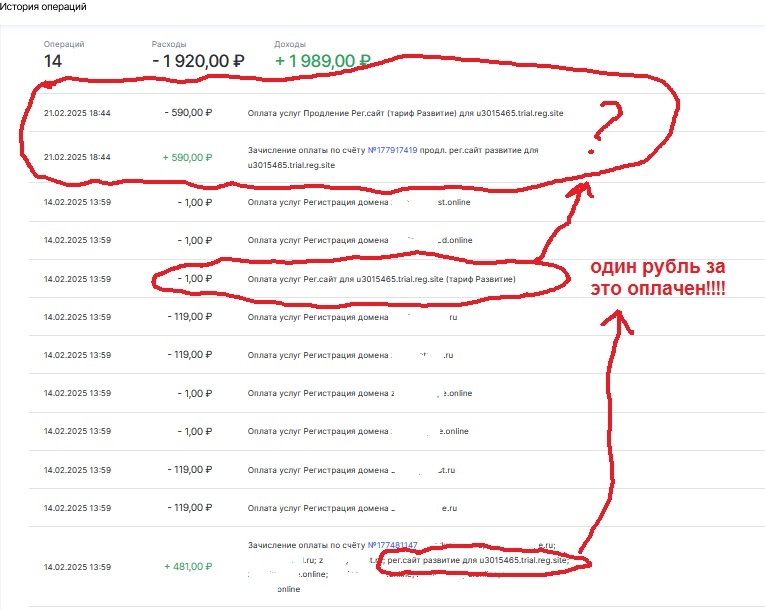765x610 pixels.
Task: Click the domain registration row ending d.online
Action: (x=397, y=240)
